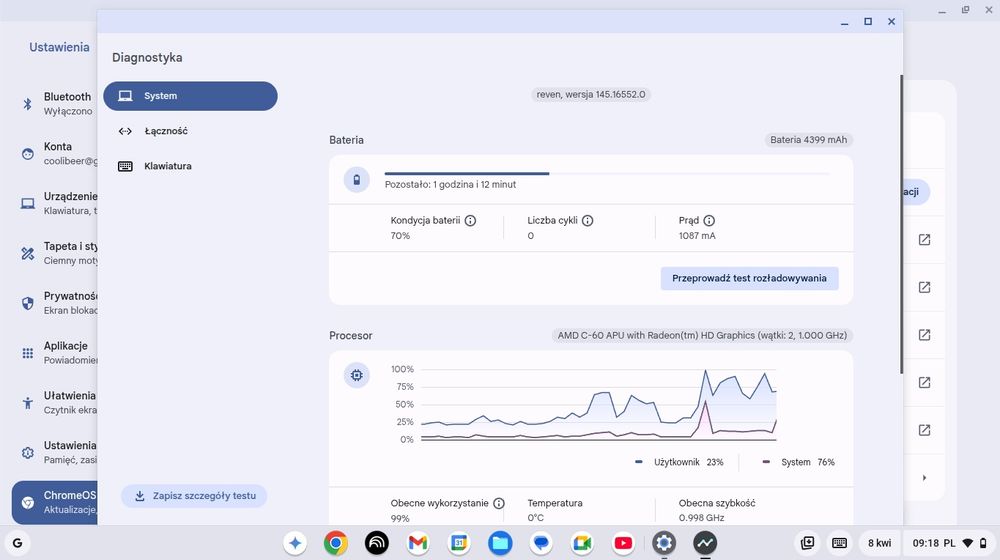Open Google Chat messages app on shelf

tap(541, 543)
